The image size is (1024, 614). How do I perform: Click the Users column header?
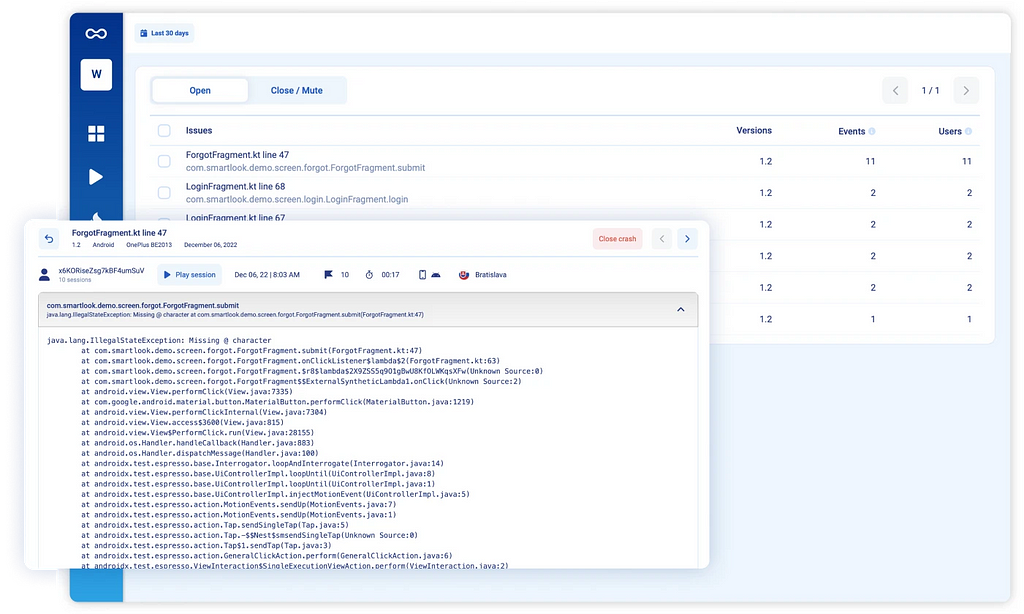tap(950, 131)
